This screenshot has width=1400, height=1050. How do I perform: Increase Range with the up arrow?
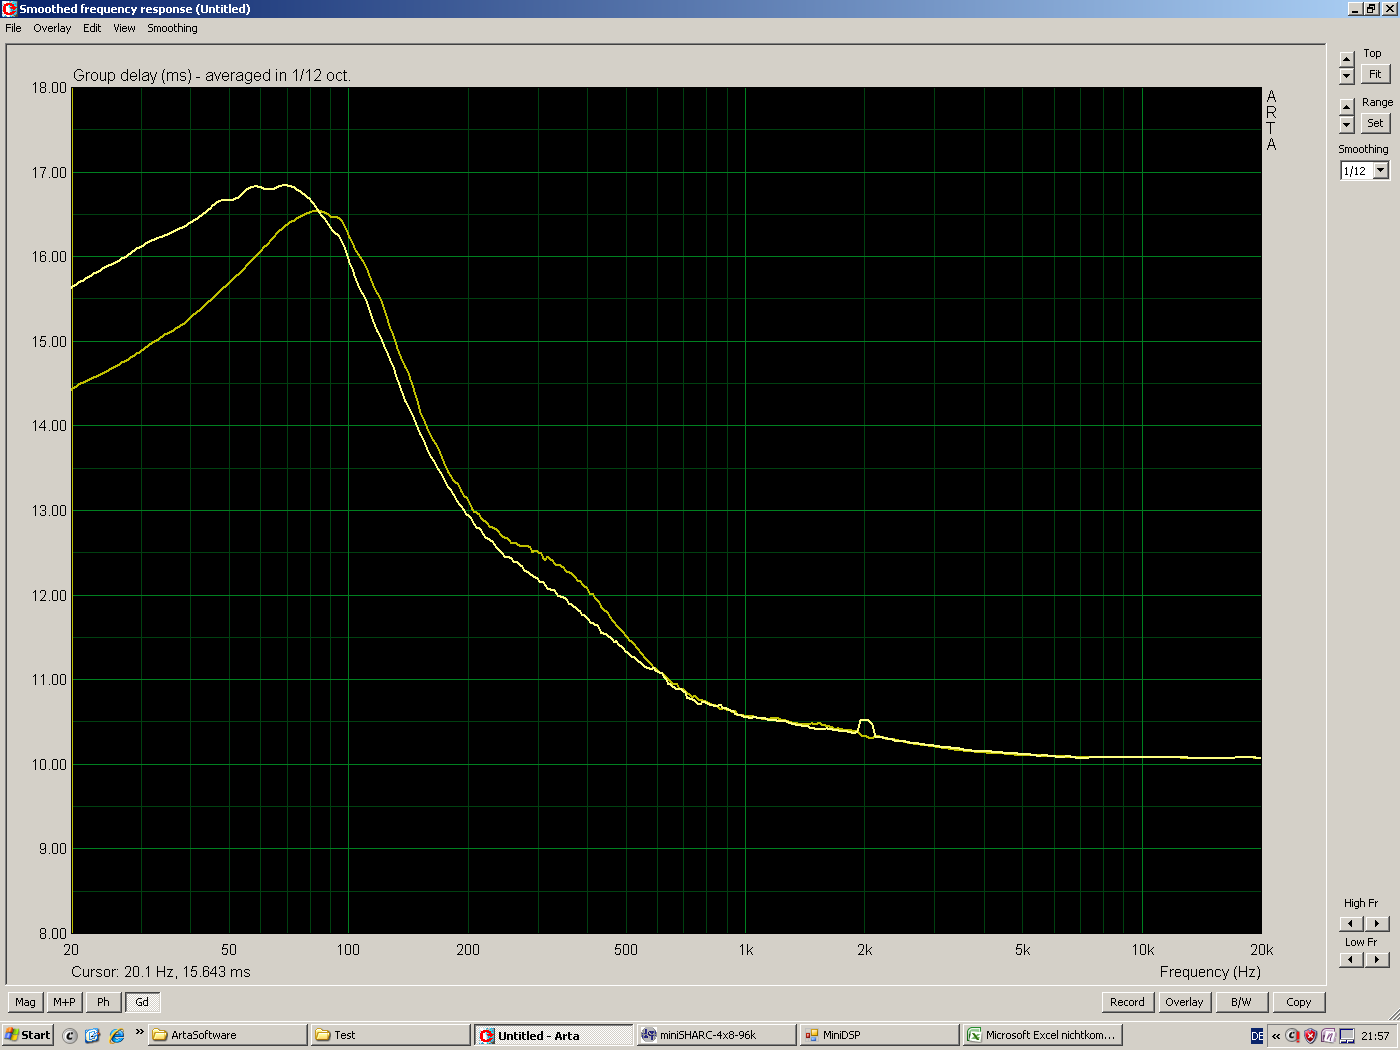point(1346,107)
